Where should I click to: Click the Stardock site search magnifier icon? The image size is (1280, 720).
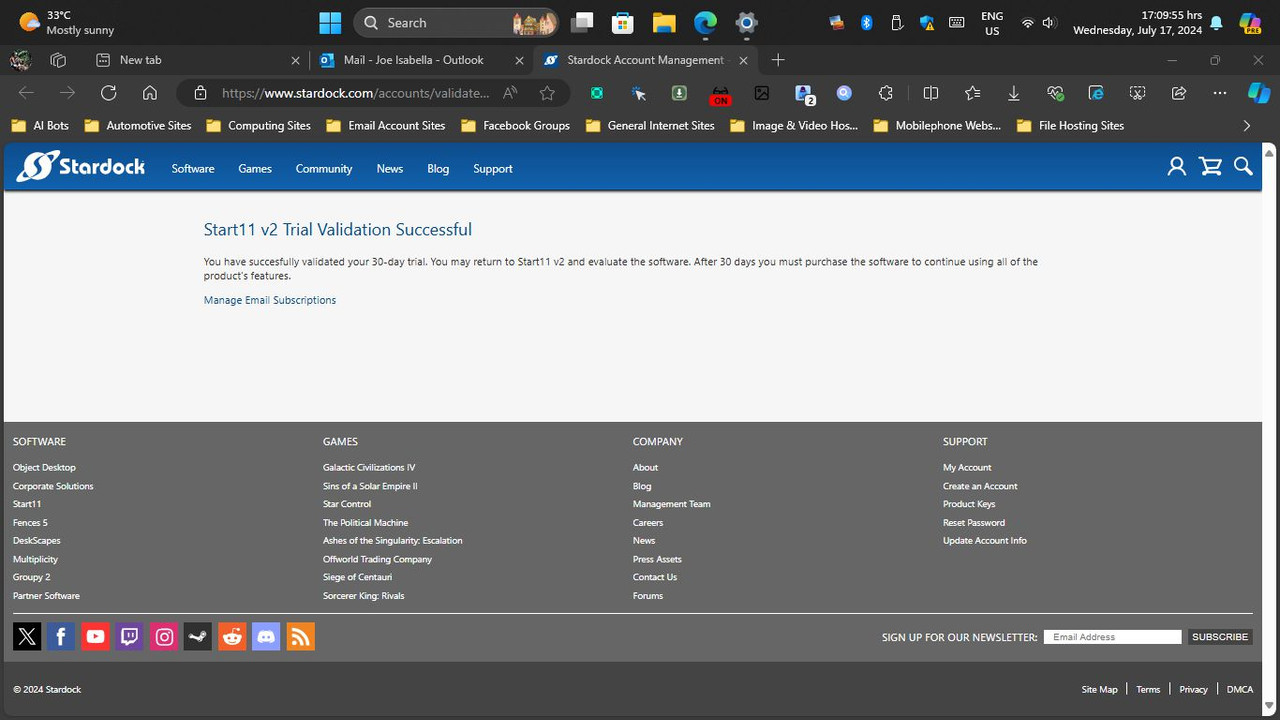(x=1243, y=166)
